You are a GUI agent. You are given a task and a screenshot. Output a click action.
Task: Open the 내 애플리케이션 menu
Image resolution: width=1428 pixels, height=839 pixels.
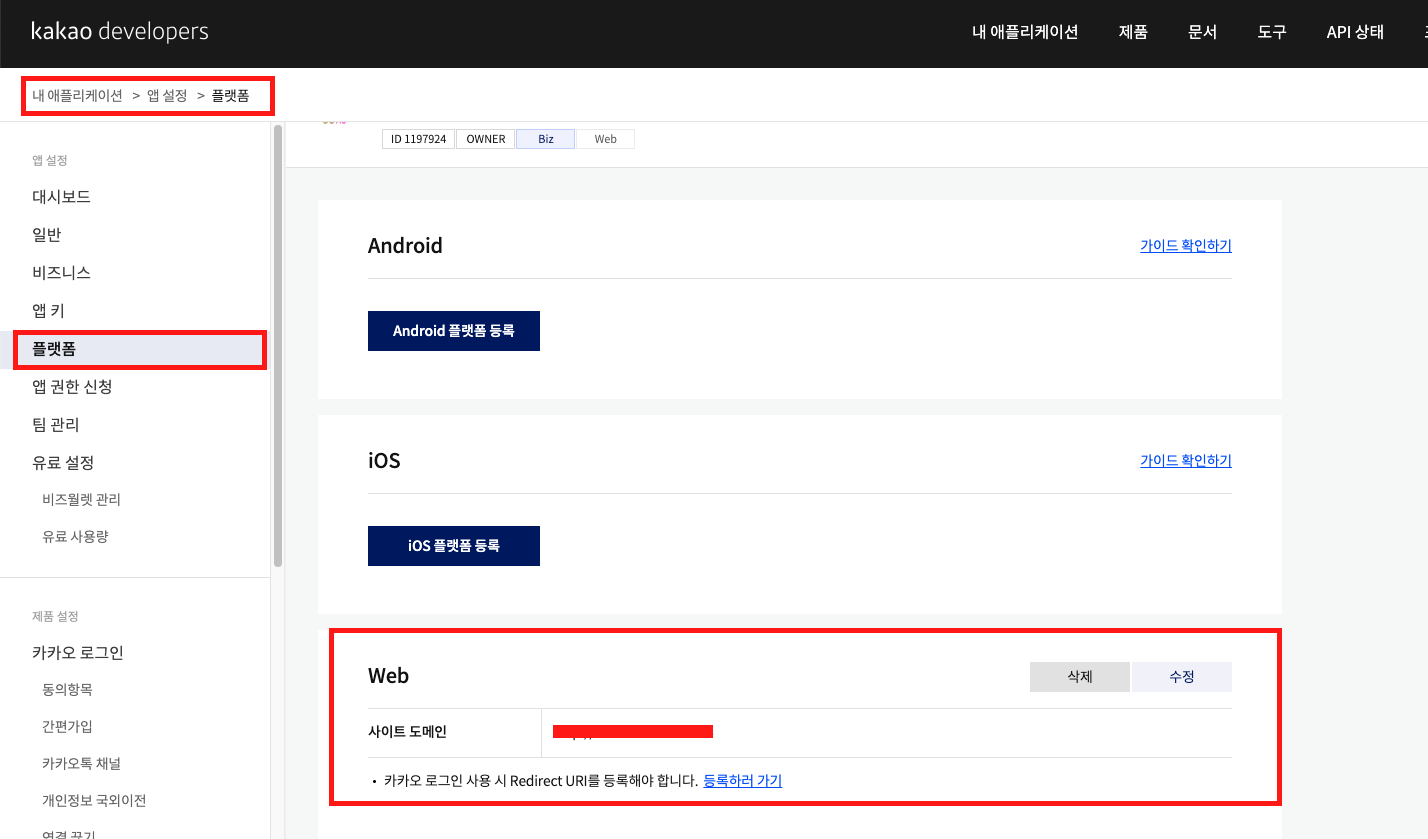1023,32
